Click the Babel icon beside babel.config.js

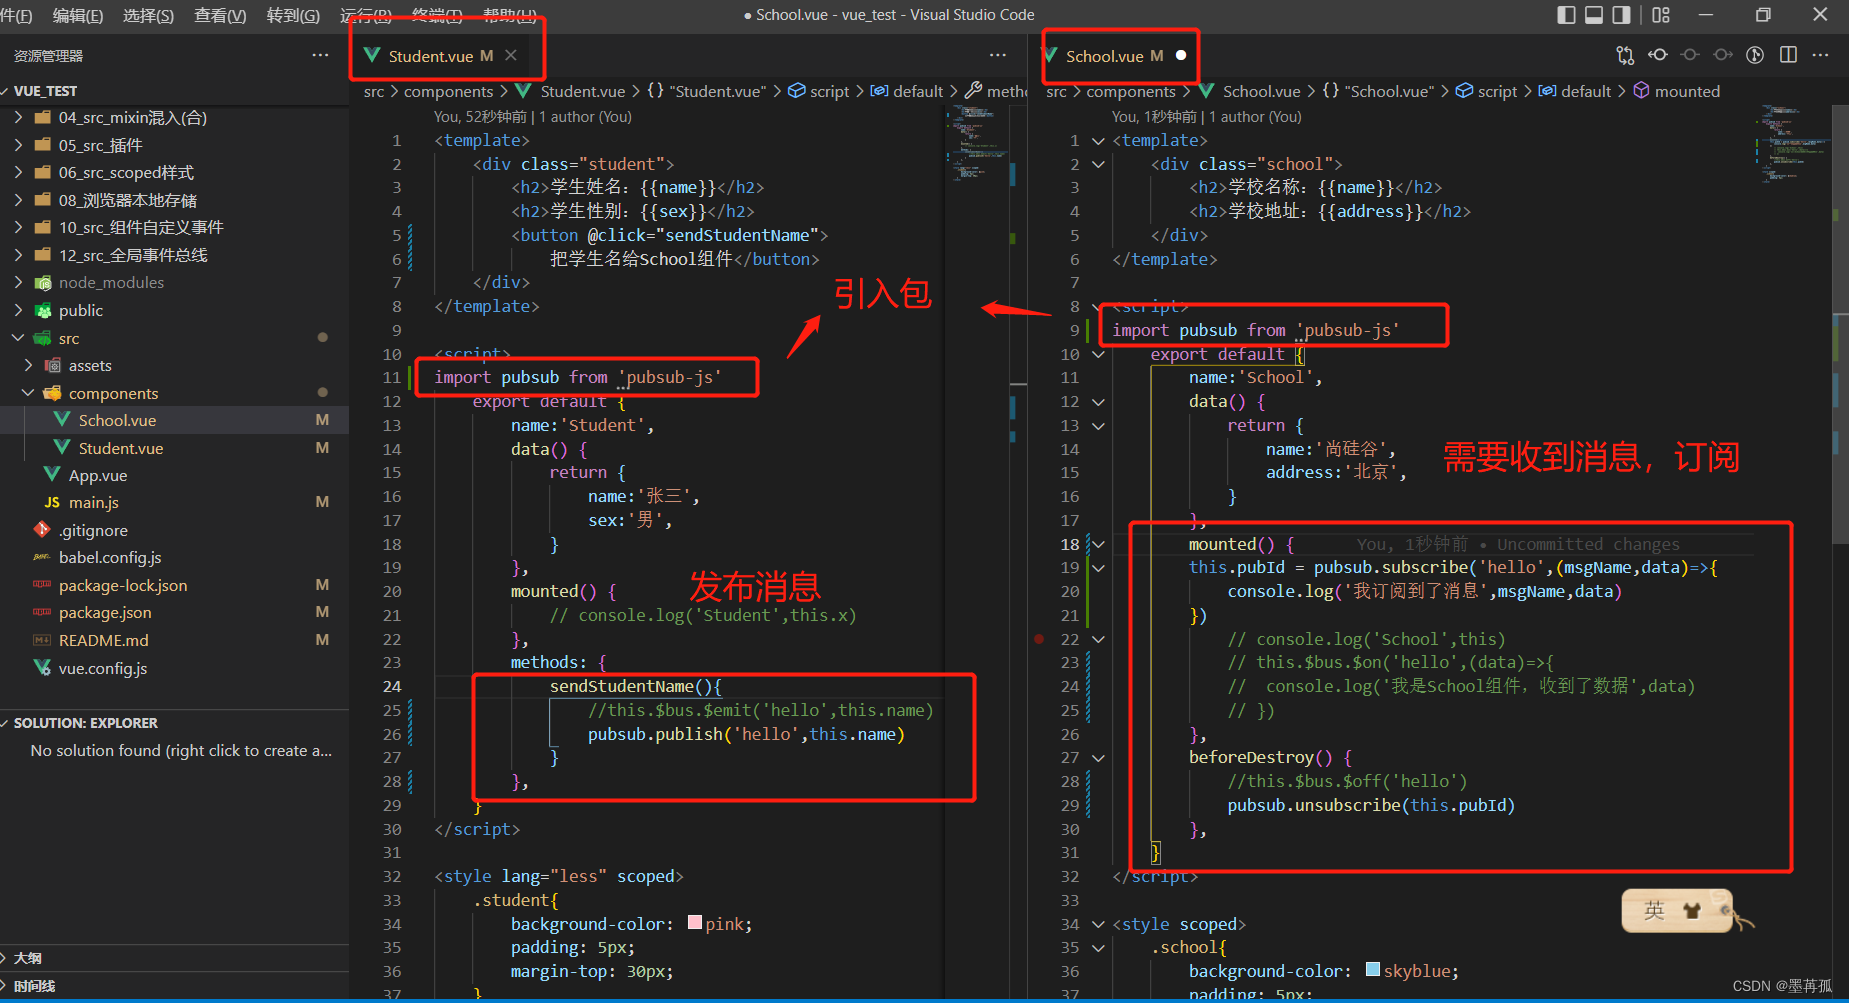pos(42,557)
